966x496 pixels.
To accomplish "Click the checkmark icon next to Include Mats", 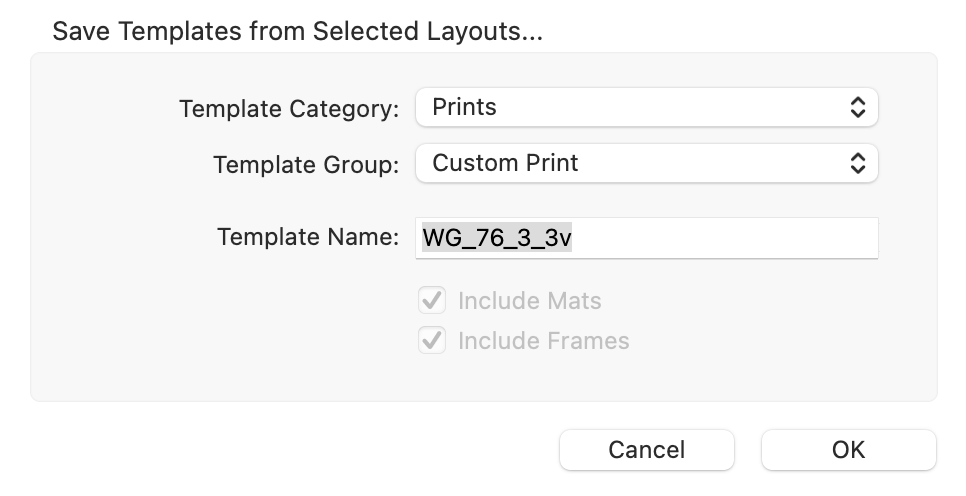I will pyautogui.click(x=432, y=301).
